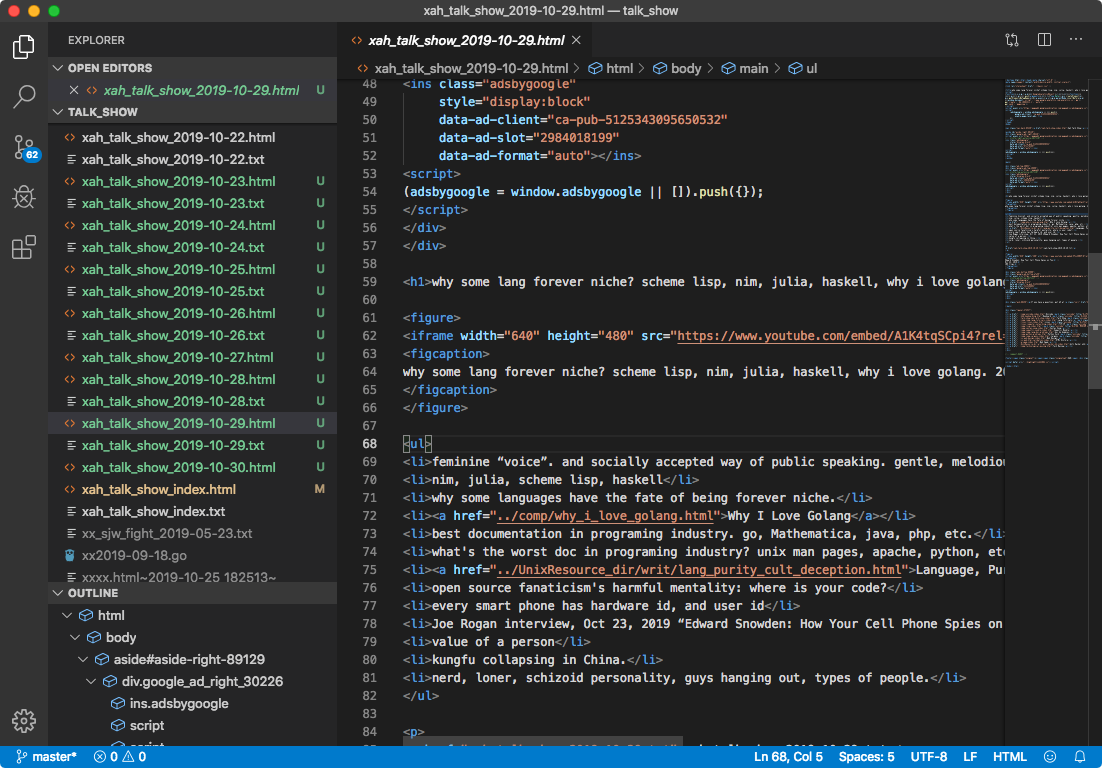Click breadcrumb file xah_talk_show_2019-10-29.html
The image size is (1102, 768).
[x=470, y=68]
